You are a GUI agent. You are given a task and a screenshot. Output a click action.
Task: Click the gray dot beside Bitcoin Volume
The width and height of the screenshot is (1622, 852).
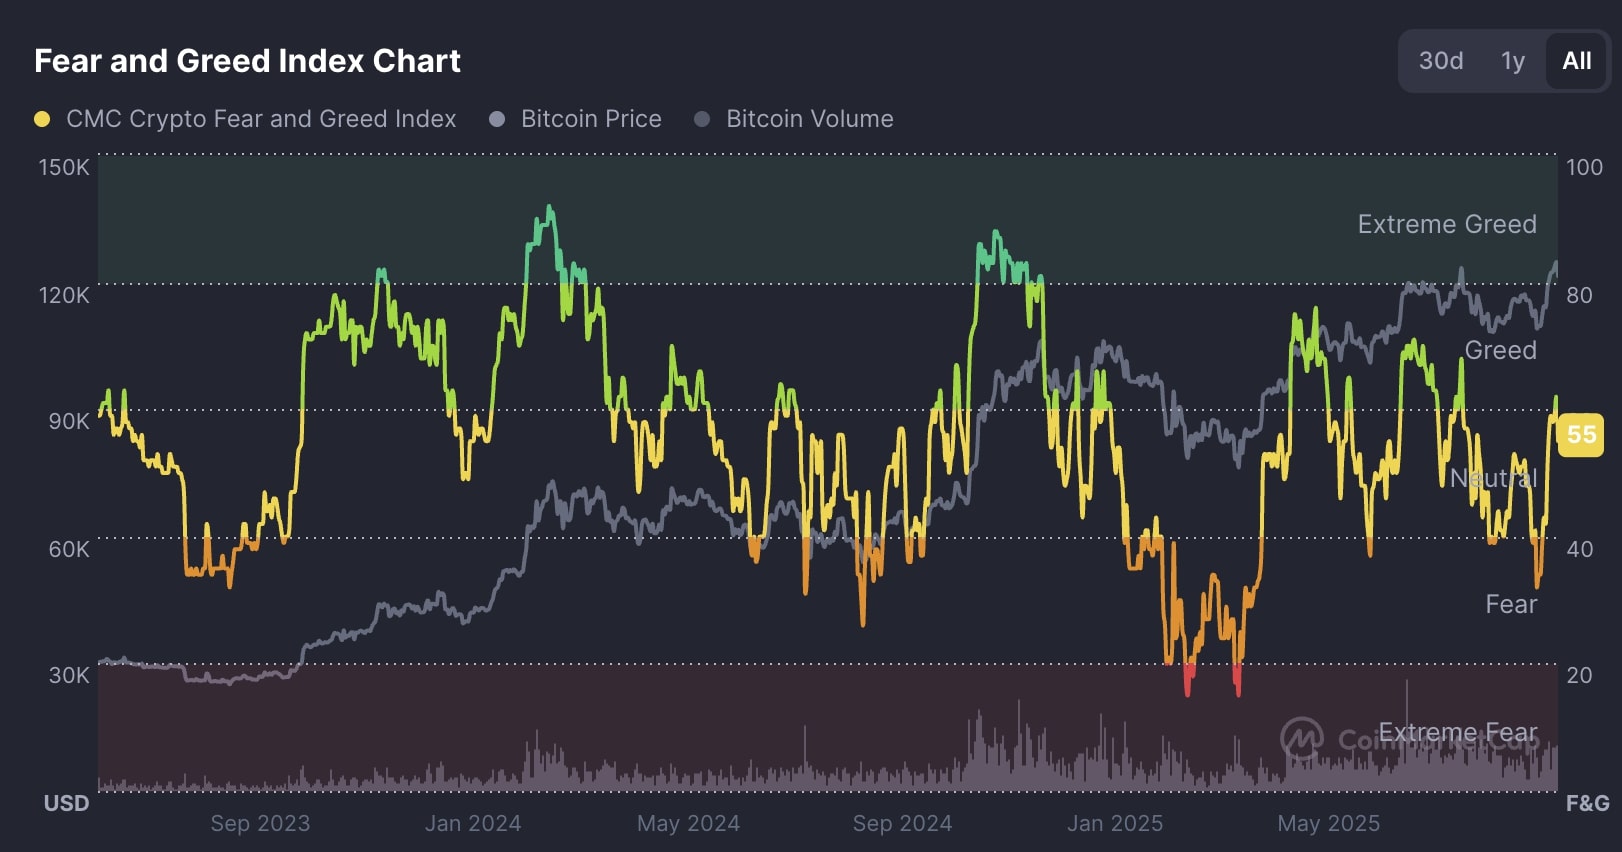click(x=702, y=119)
